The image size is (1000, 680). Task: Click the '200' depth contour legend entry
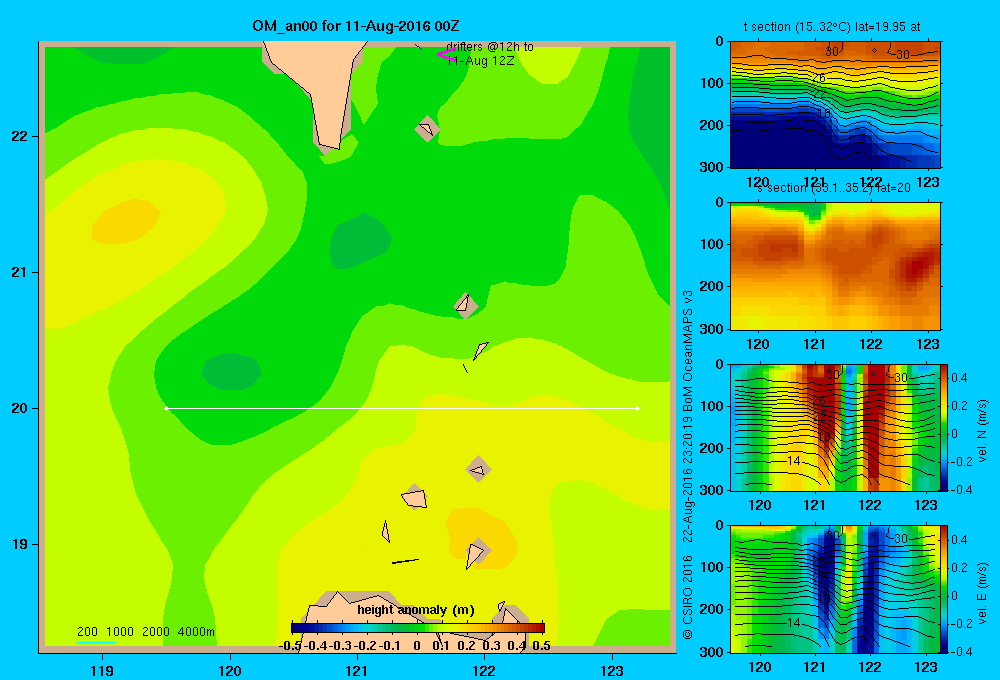tap(87, 632)
